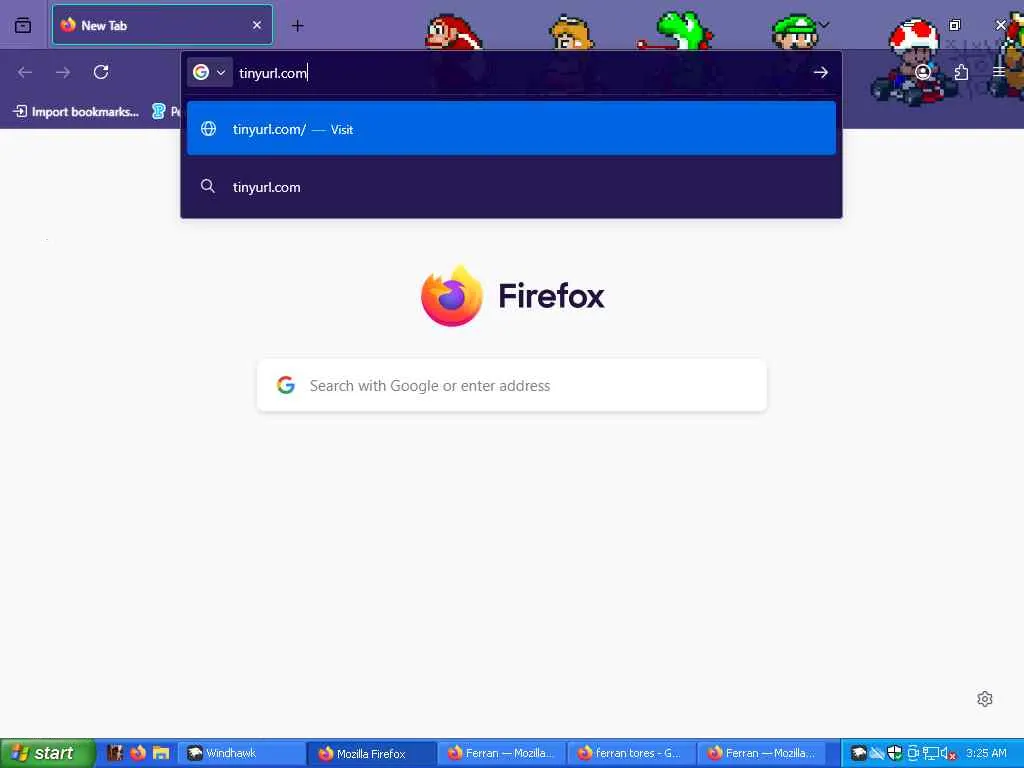
Task: Switch to Mozilla Firefox taskbar window
Action: pyautogui.click(x=372, y=753)
